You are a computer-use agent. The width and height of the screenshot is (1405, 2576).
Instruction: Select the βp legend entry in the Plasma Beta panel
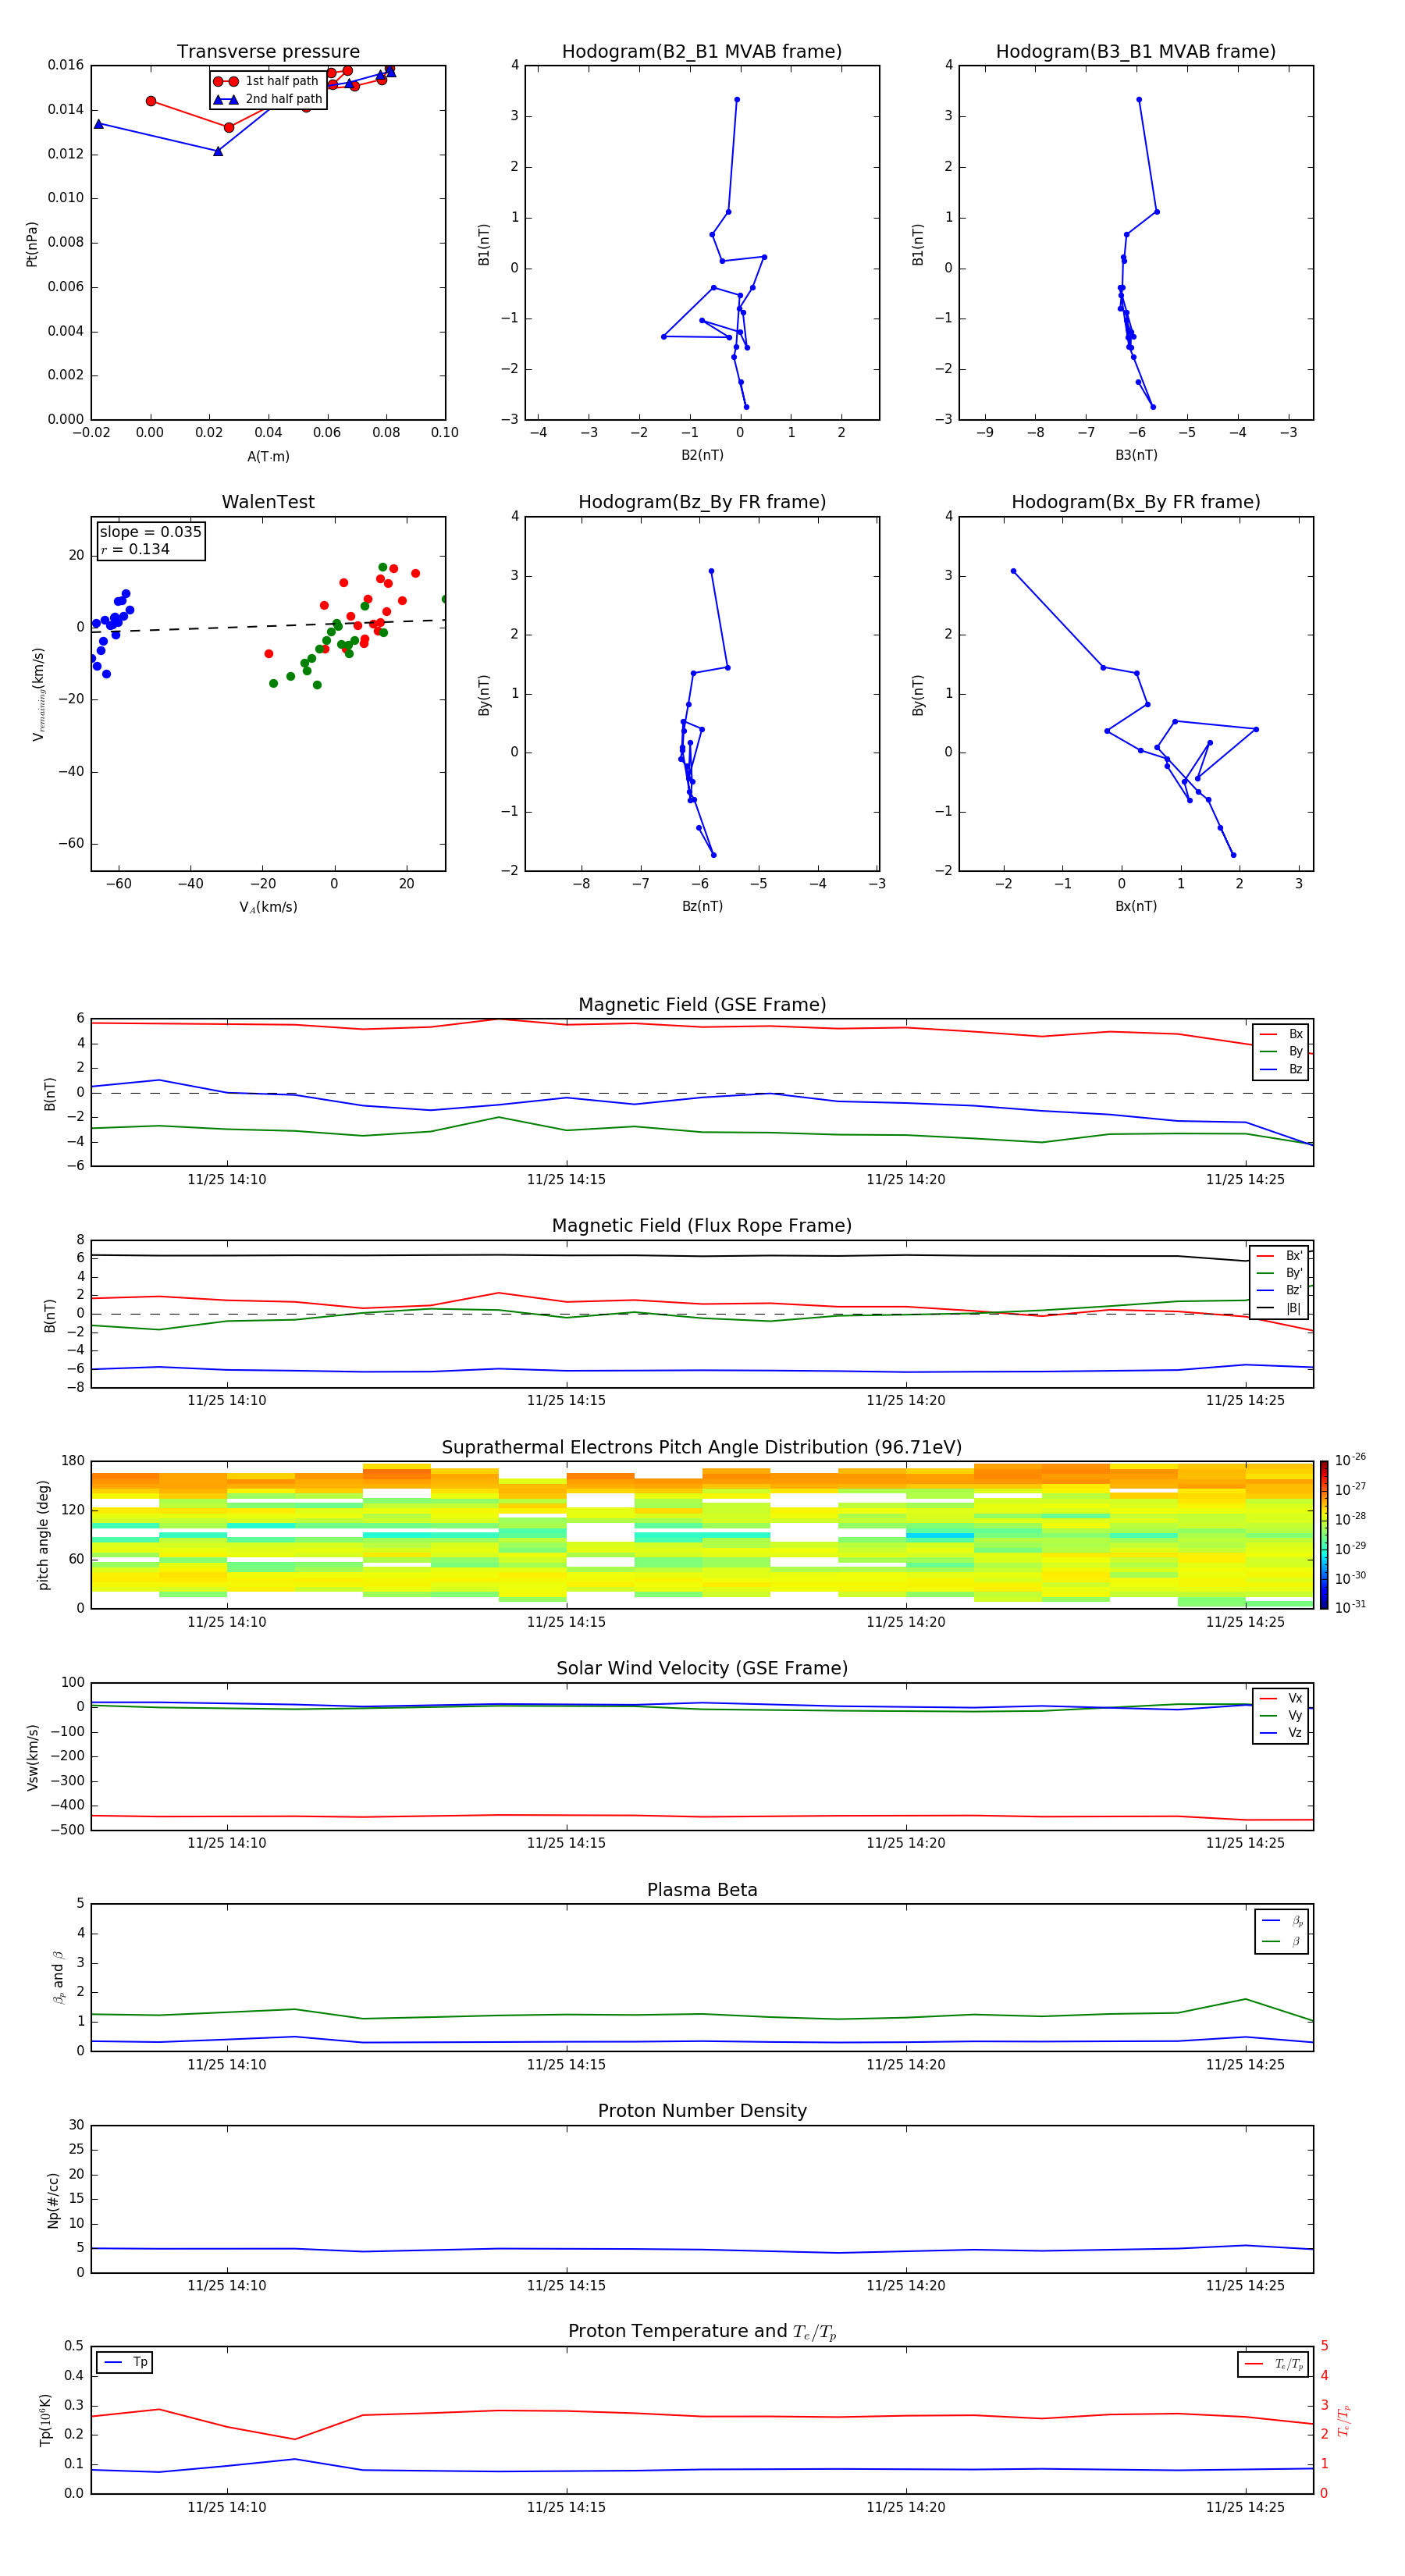pos(1282,1921)
